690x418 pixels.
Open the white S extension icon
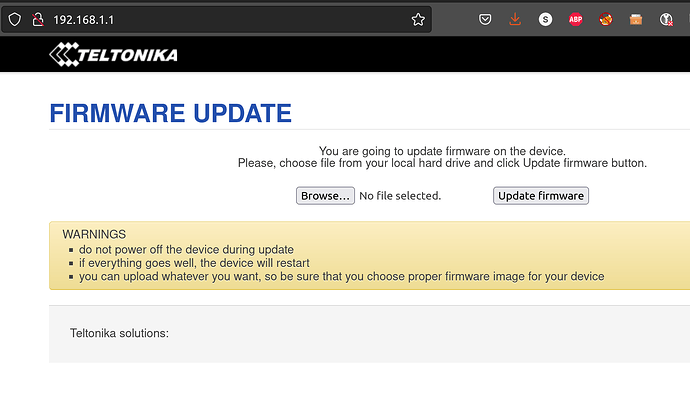pos(545,19)
